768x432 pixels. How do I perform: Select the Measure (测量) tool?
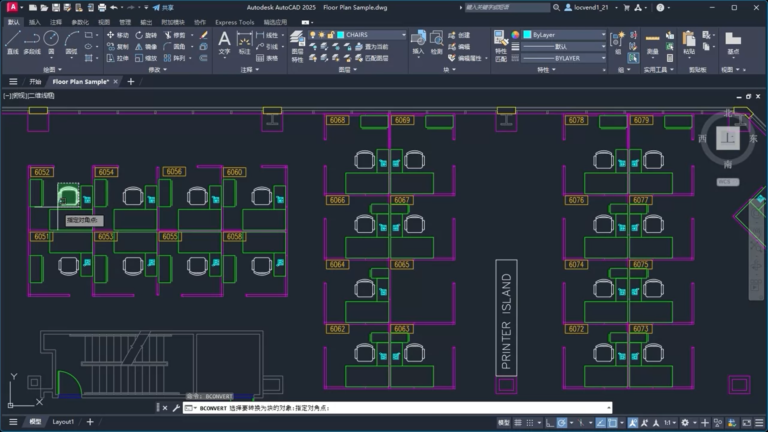pyautogui.click(x=652, y=43)
